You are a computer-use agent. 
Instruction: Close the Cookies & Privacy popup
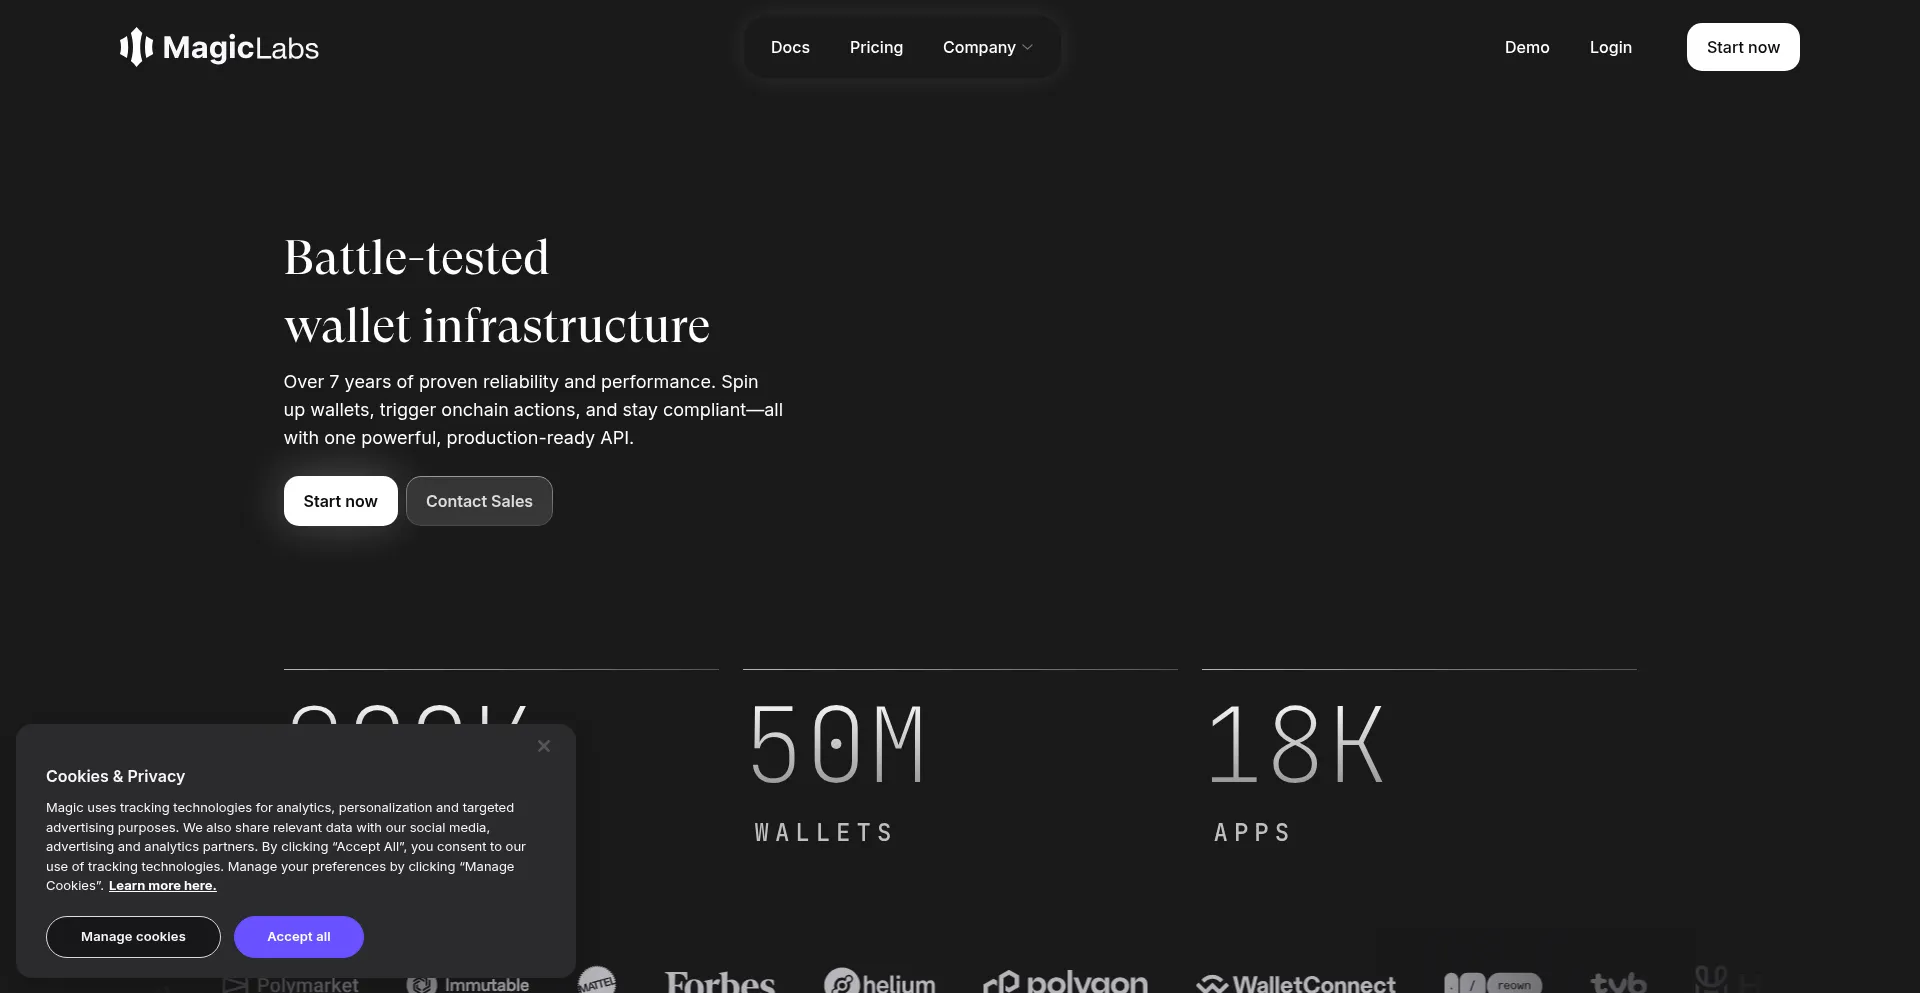tap(544, 746)
